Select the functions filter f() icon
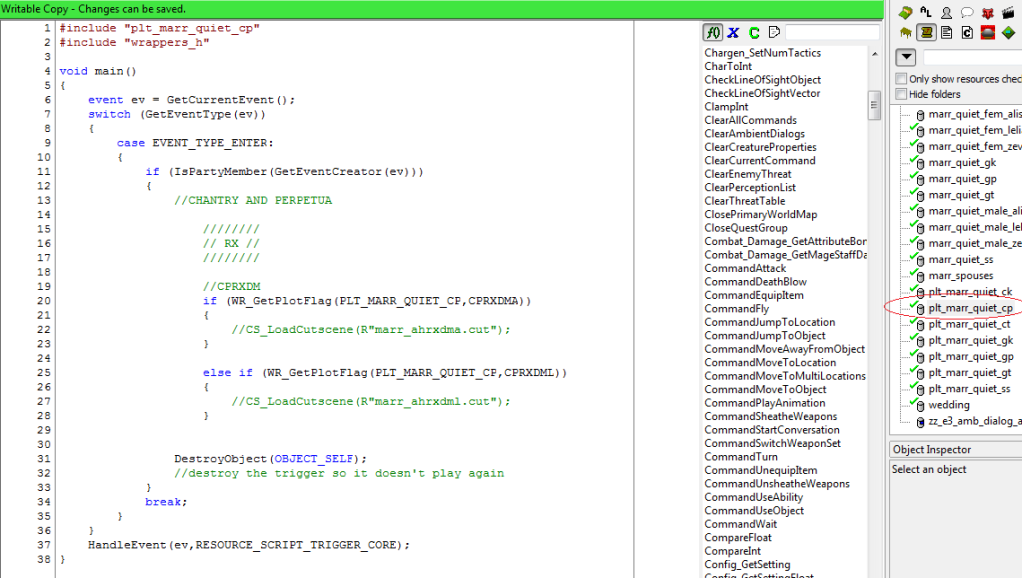The height and width of the screenshot is (578, 1022). point(713,33)
